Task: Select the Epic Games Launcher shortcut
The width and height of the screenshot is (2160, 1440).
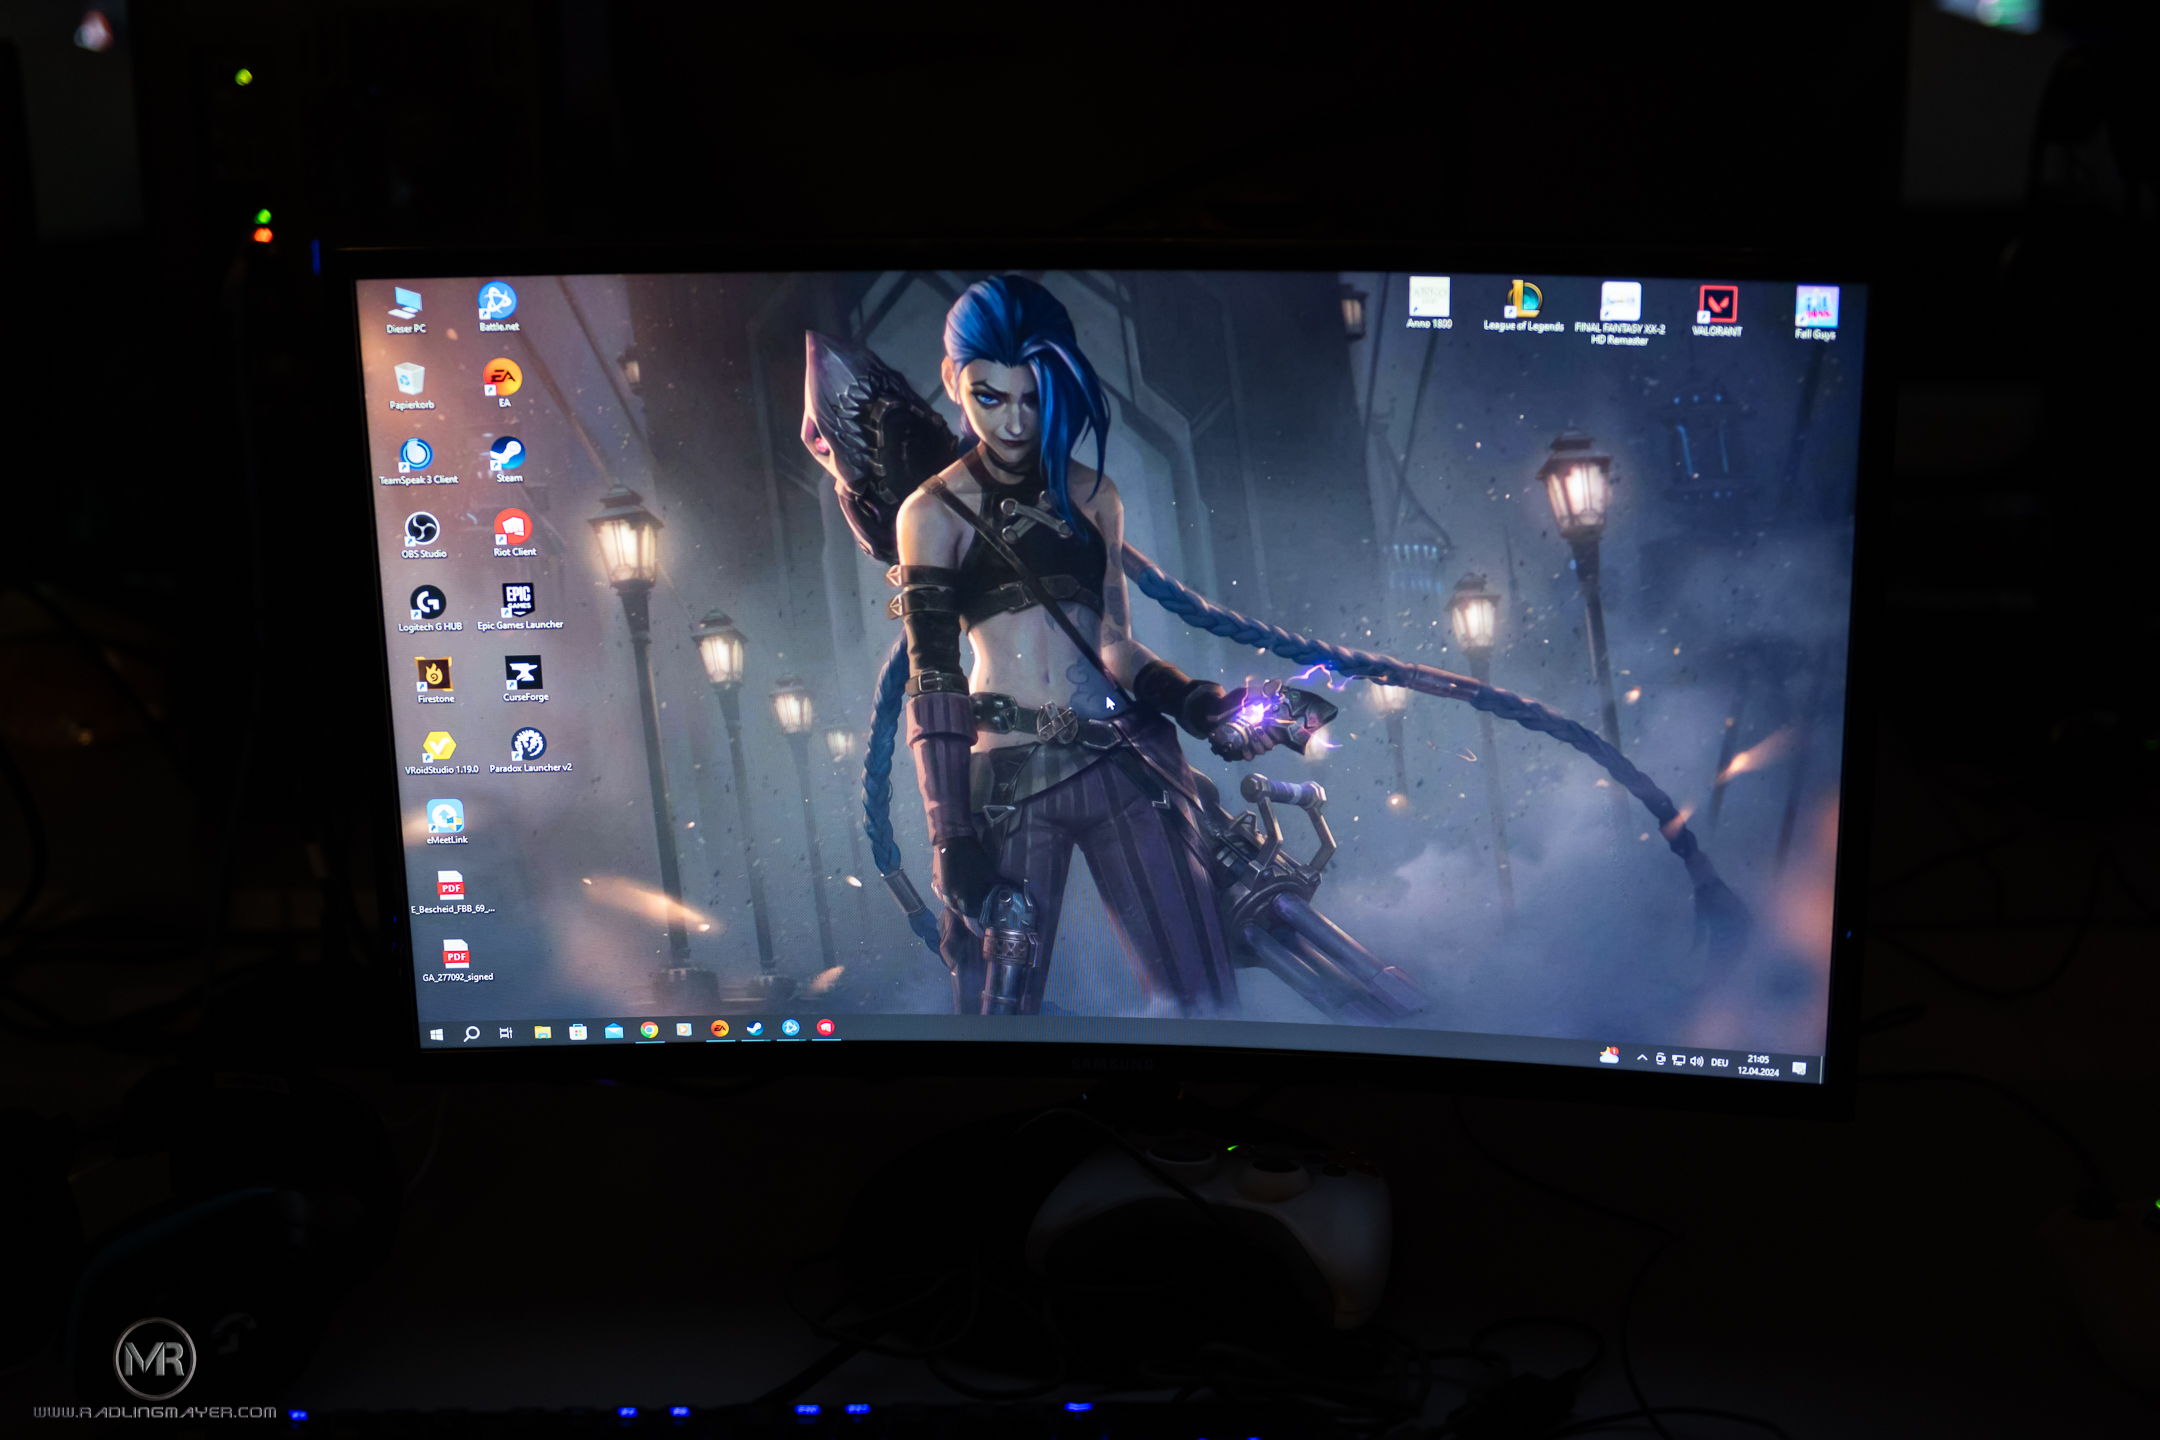Action: (x=519, y=606)
